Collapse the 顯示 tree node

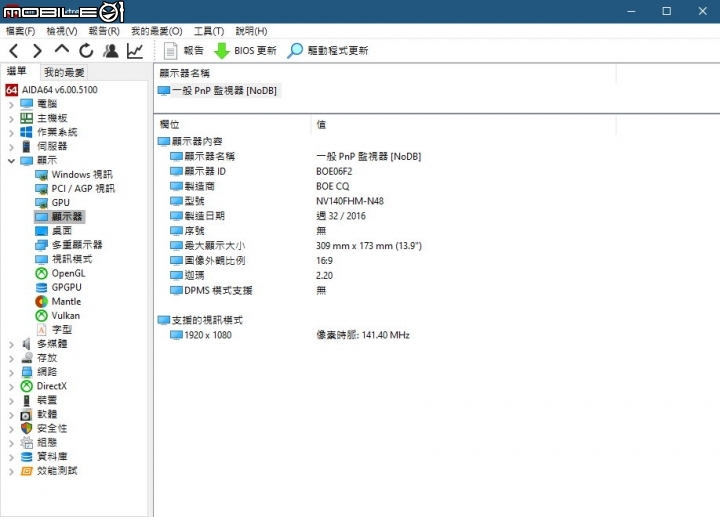[11, 161]
